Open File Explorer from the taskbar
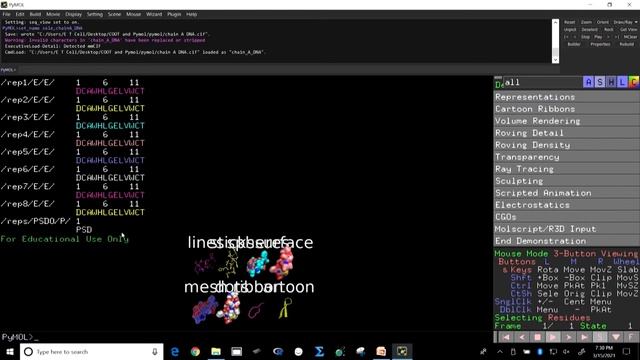The height and width of the screenshot is (360, 640). [216, 351]
